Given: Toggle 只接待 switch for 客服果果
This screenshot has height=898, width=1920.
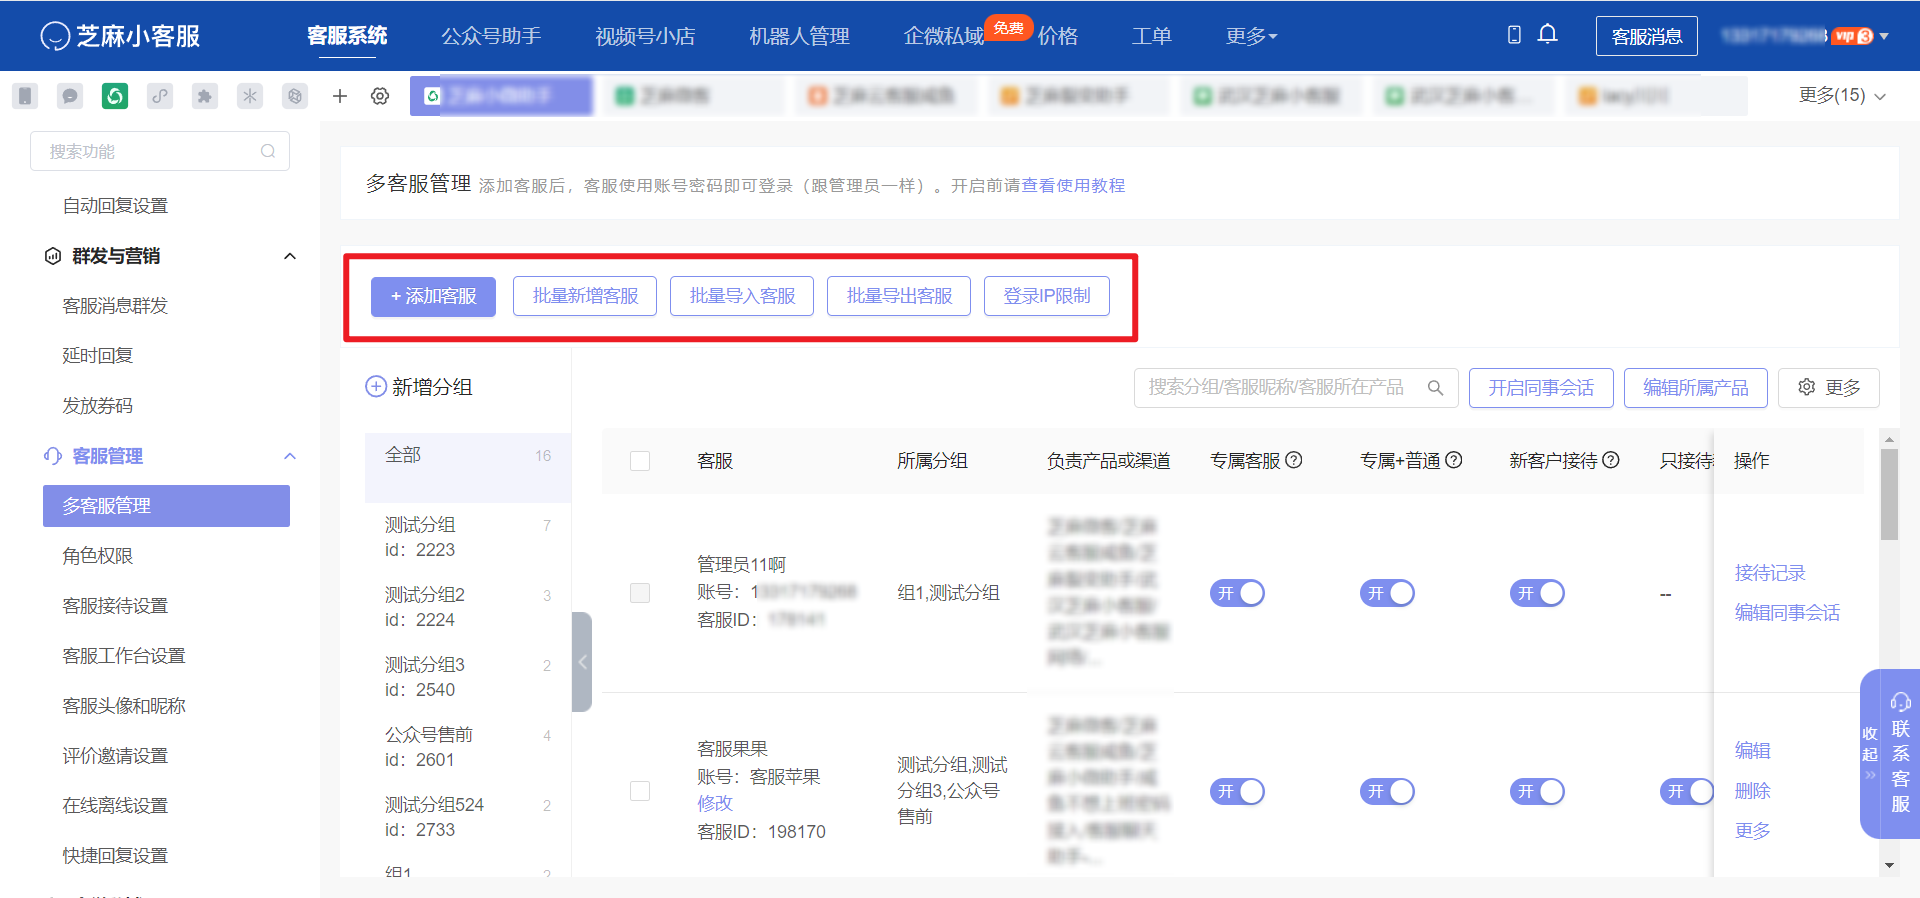Looking at the screenshot, I should coord(1686,792).
